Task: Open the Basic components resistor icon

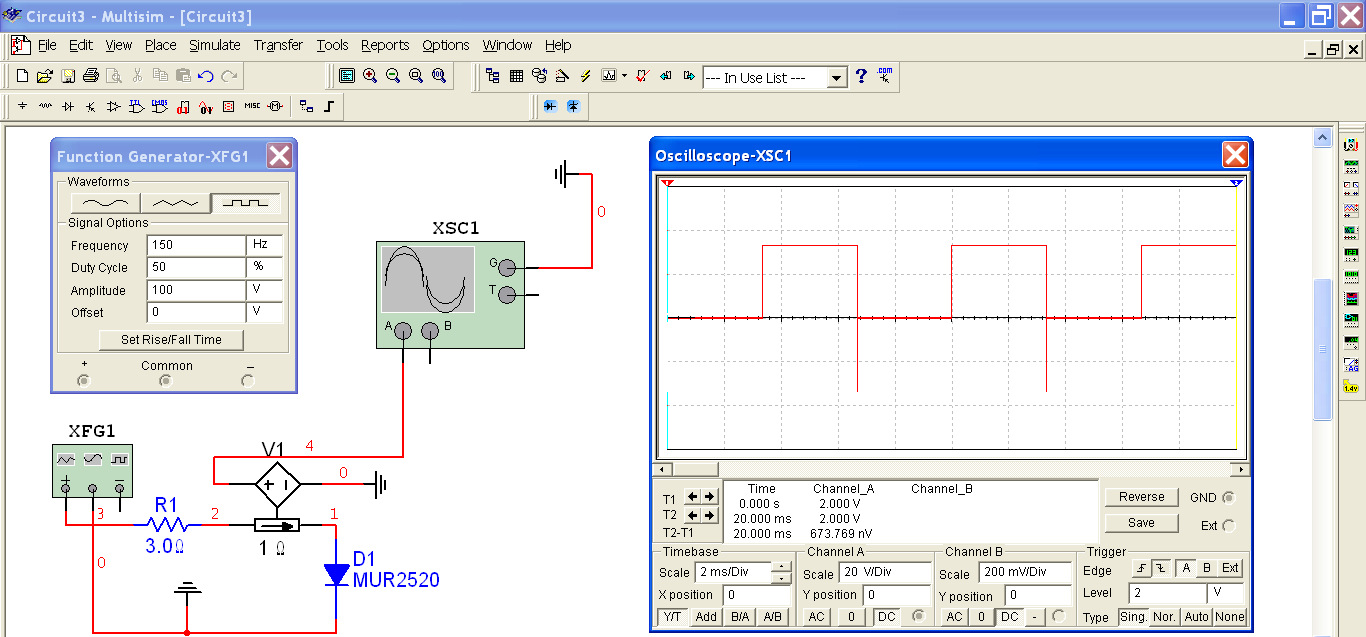Action: pos(45,106)
